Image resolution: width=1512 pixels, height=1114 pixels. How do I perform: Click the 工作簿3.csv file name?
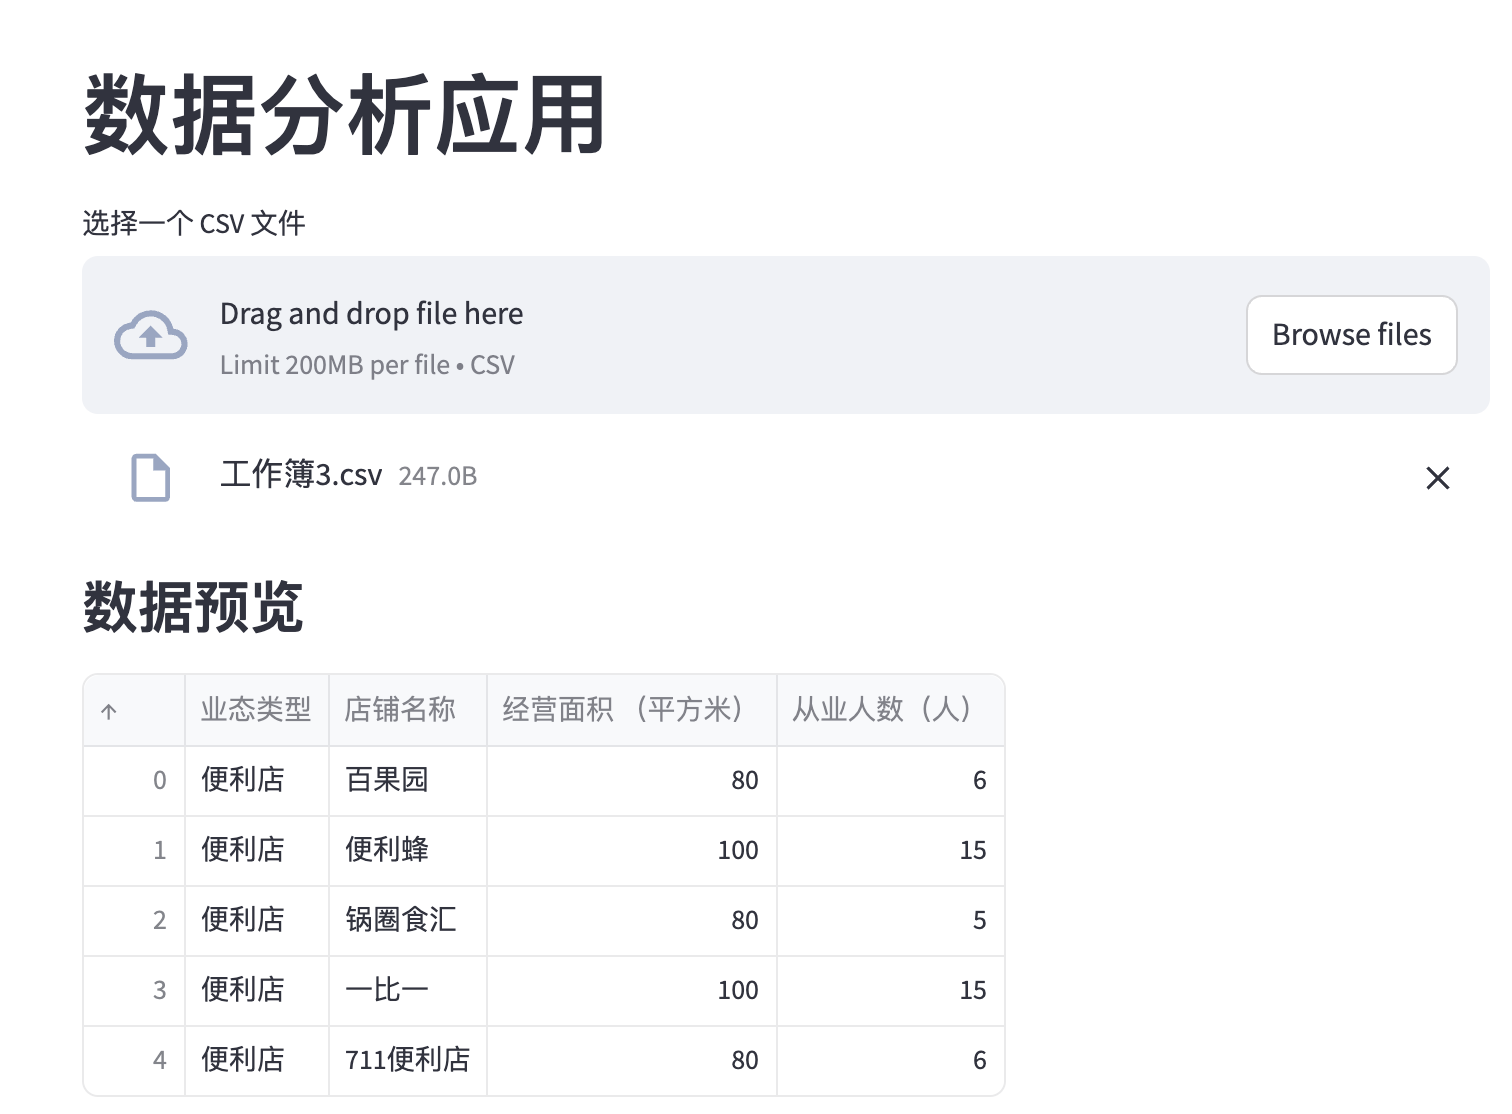tap(301, 475)
